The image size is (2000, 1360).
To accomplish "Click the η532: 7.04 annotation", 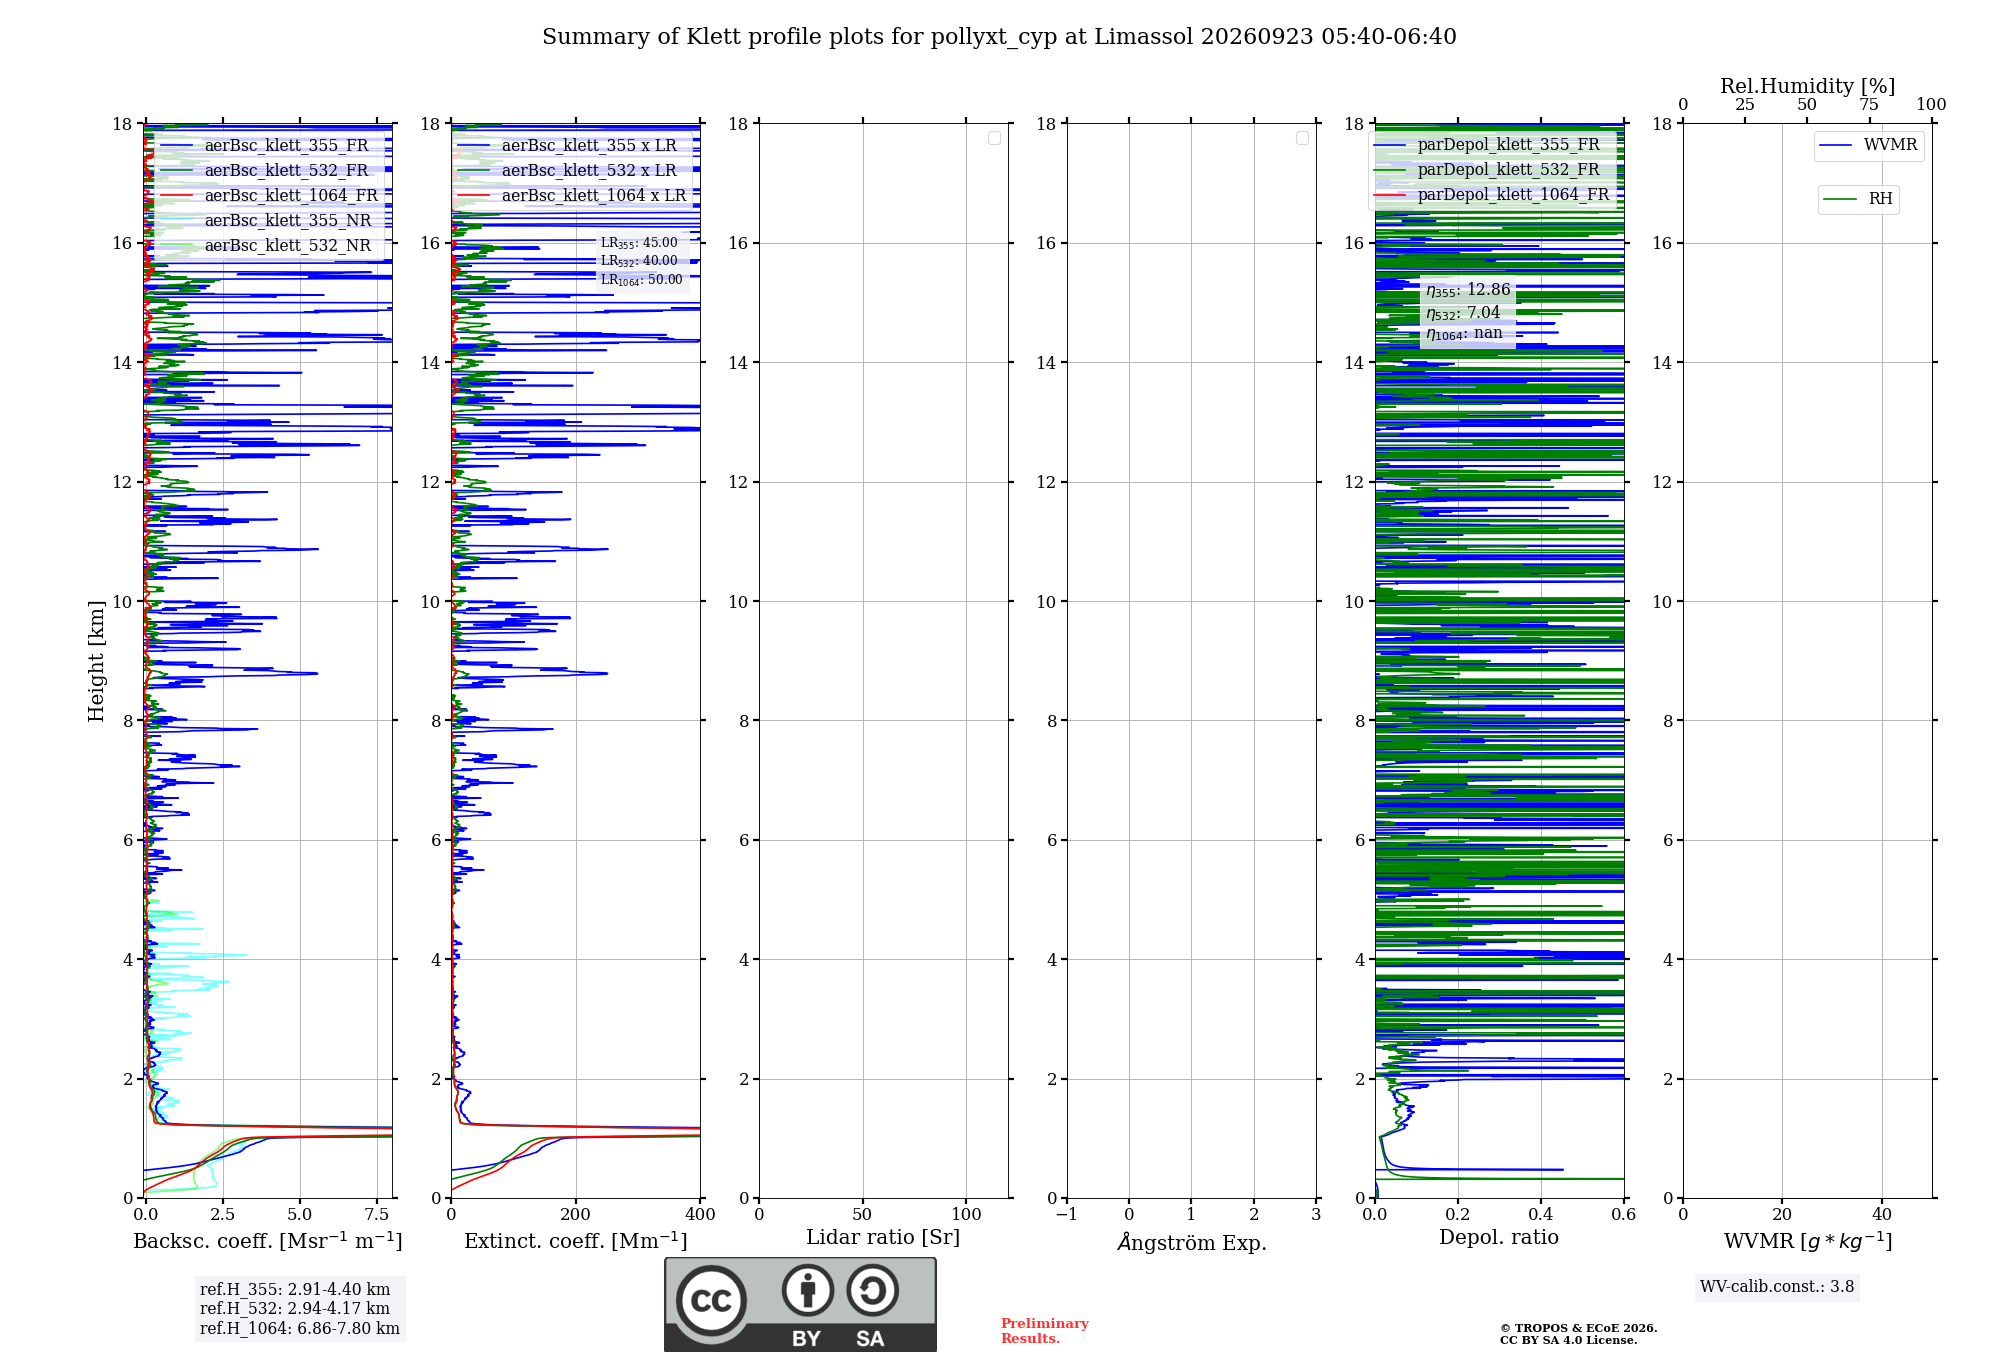I will [1463, 312].
